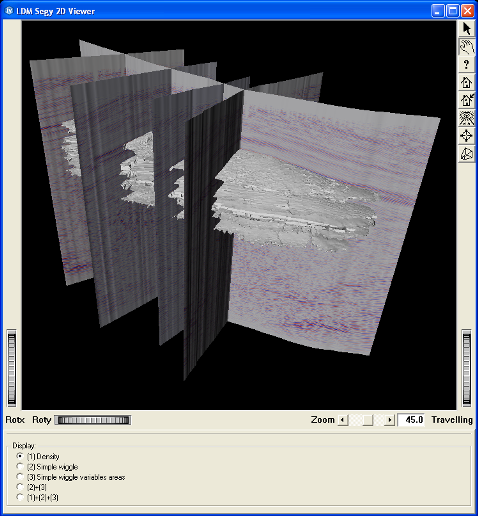Screen dimensions: 478x516
Task: Activate the seek crosshair icon
Action: point(466,136)
